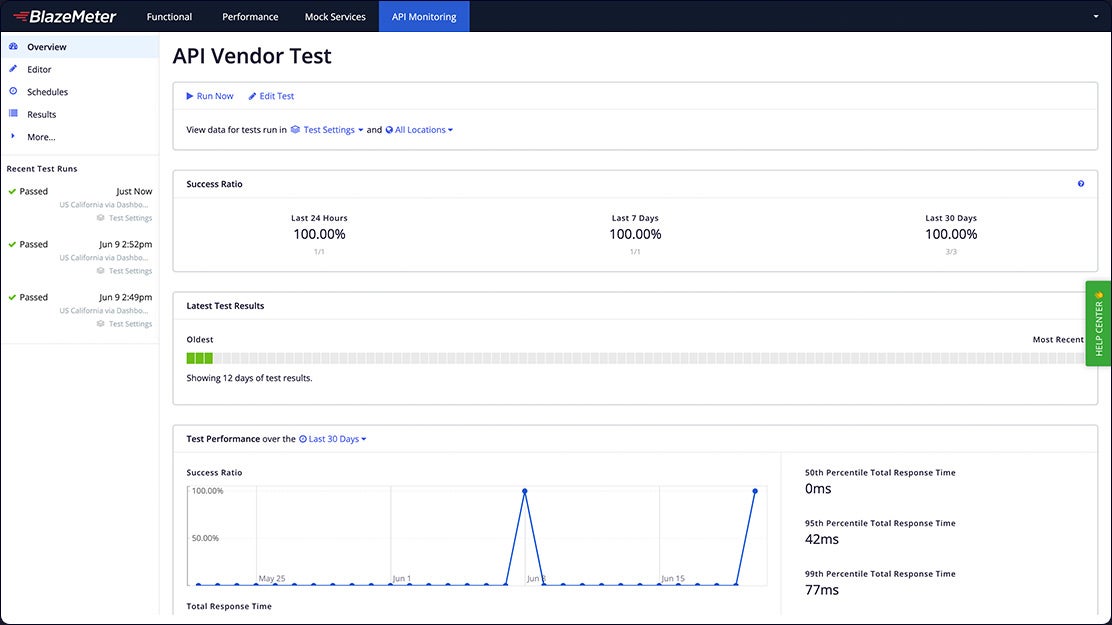Click the clock icon beside Last 30 Days
Image resolution: width=1112 pixels, height=625 pixels.
303,439
